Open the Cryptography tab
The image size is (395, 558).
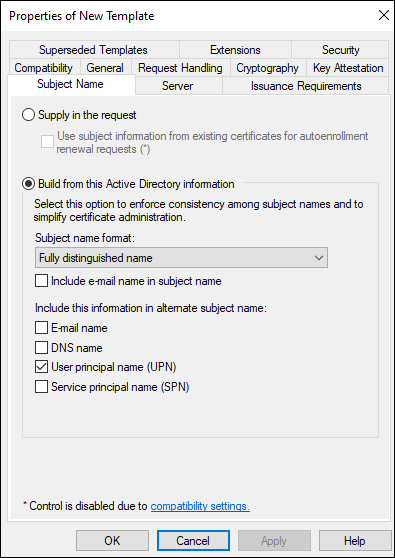pyautogui.click(x=268, y=68)
